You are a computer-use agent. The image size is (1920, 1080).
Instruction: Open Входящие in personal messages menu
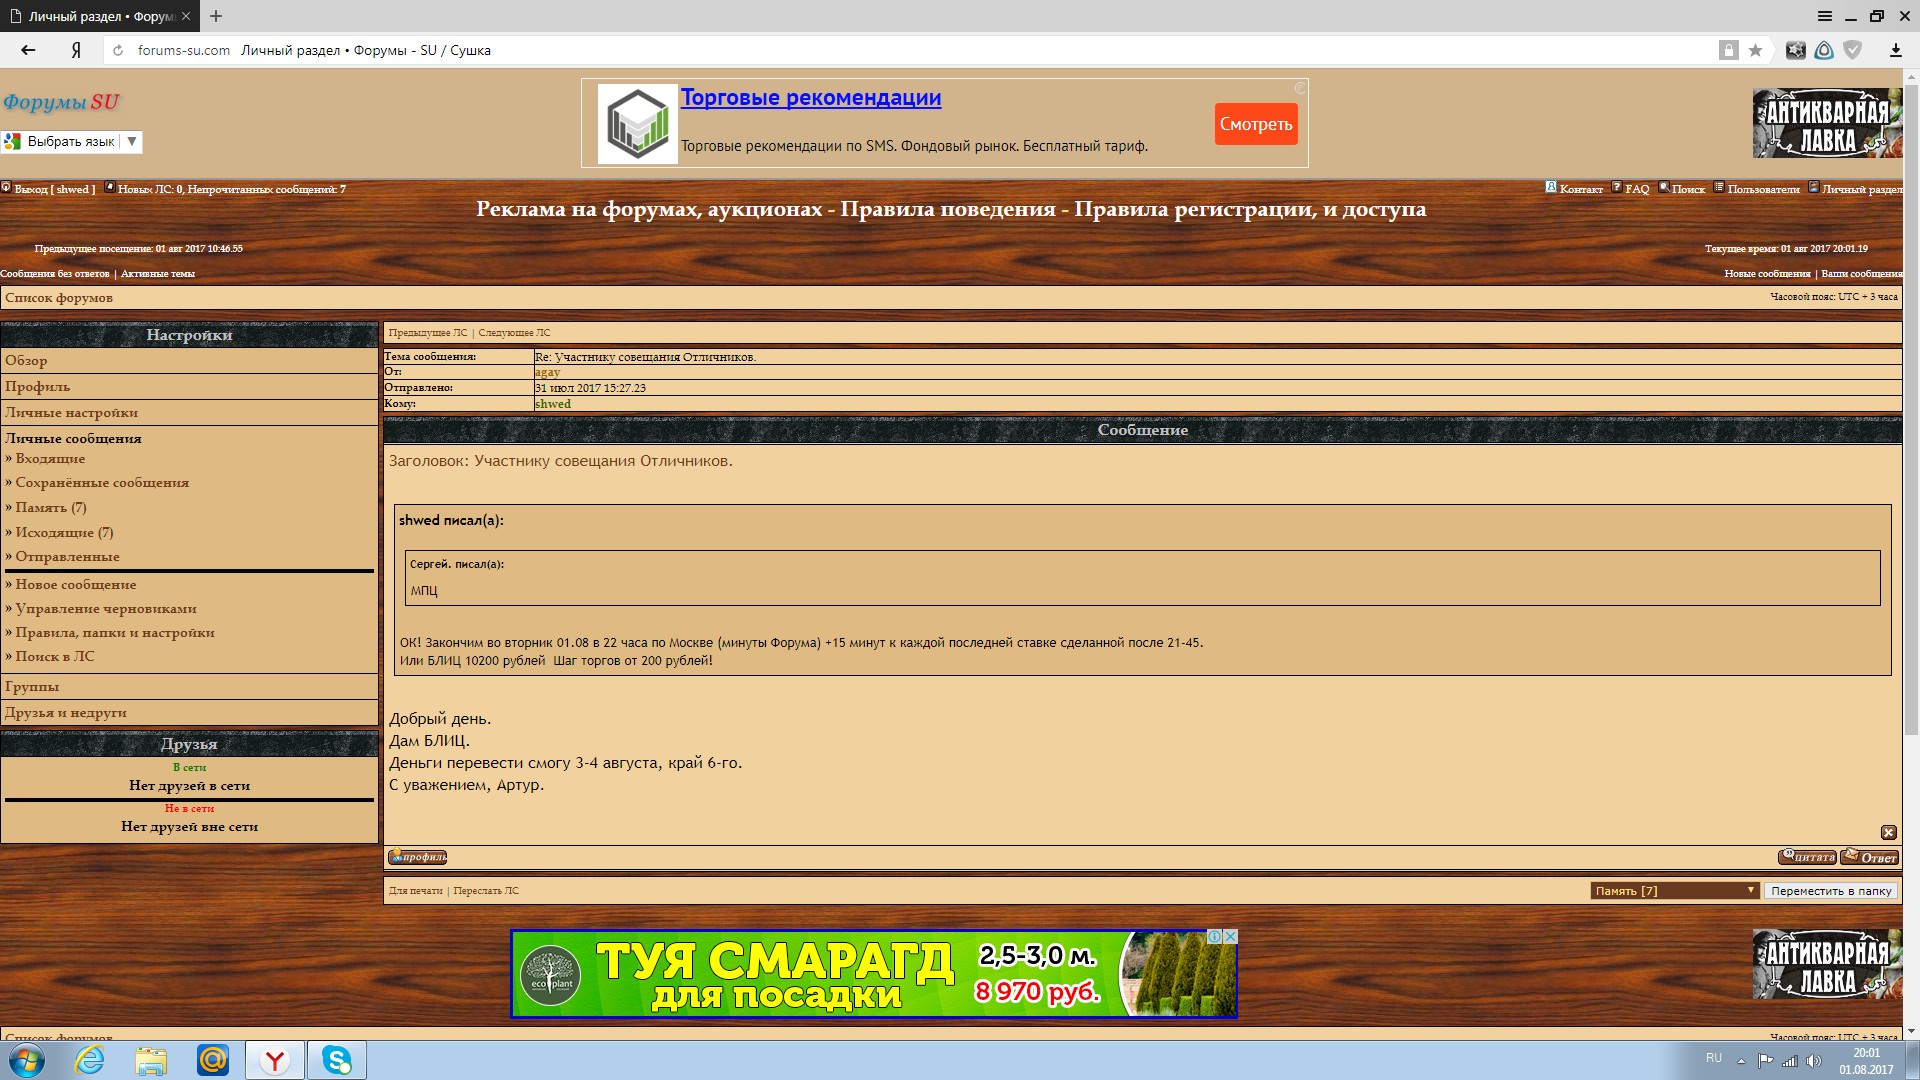tap(50, 458)
